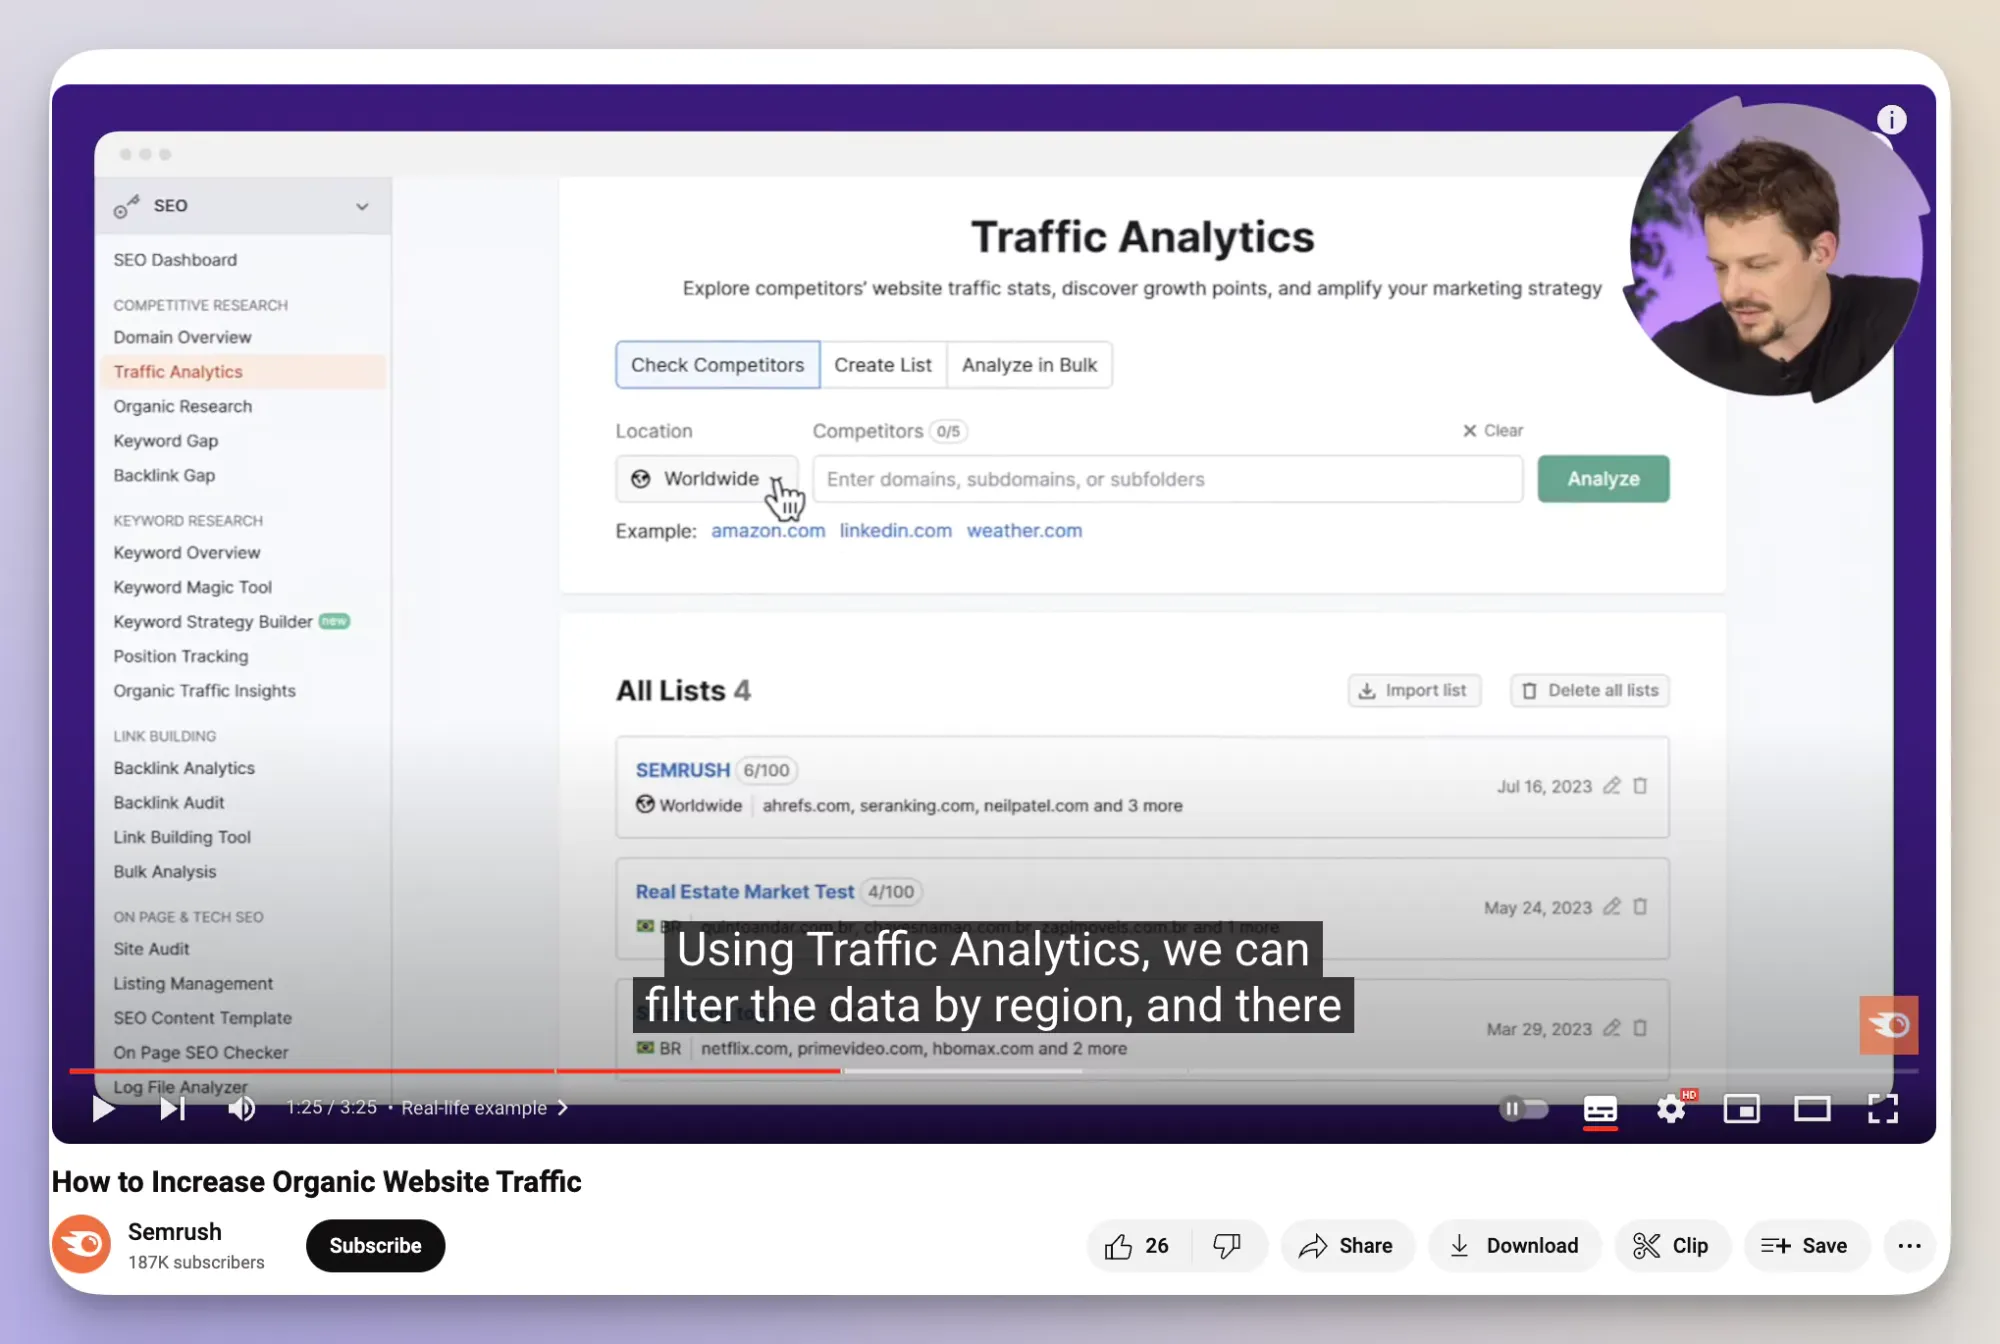Viewport: 2000px width, 1344px height.
Task: Clear the competitors field
Action: pos(1493,431)
